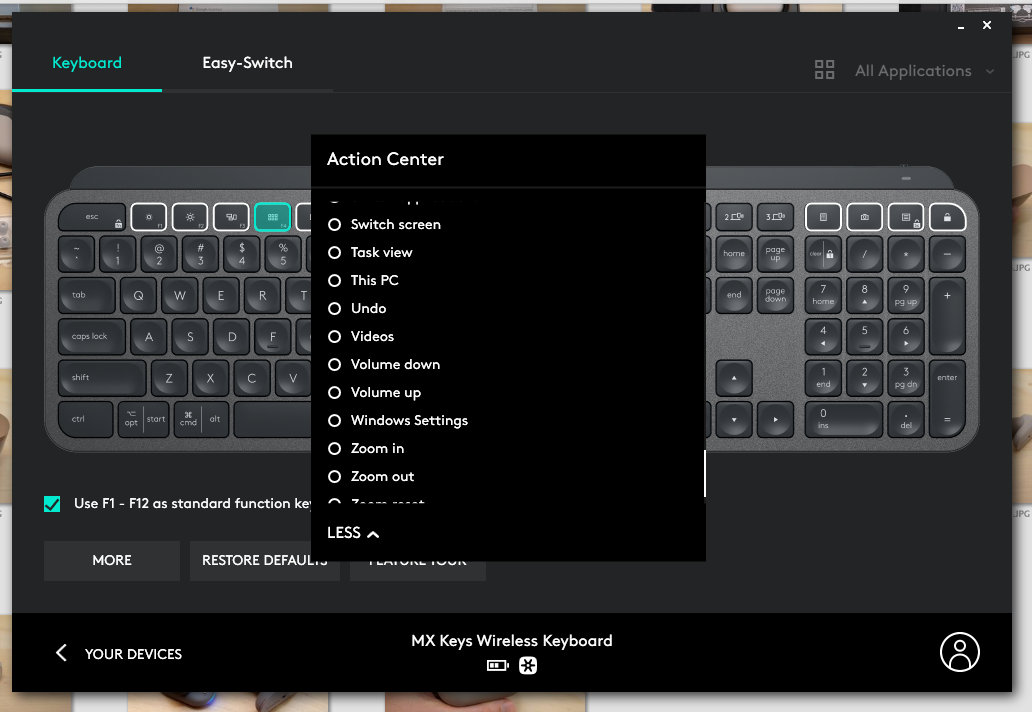Click the RESTORE DEFAULTS button
The height and width of the screenshot is (712, 1032).
click(x=265, y=561)
